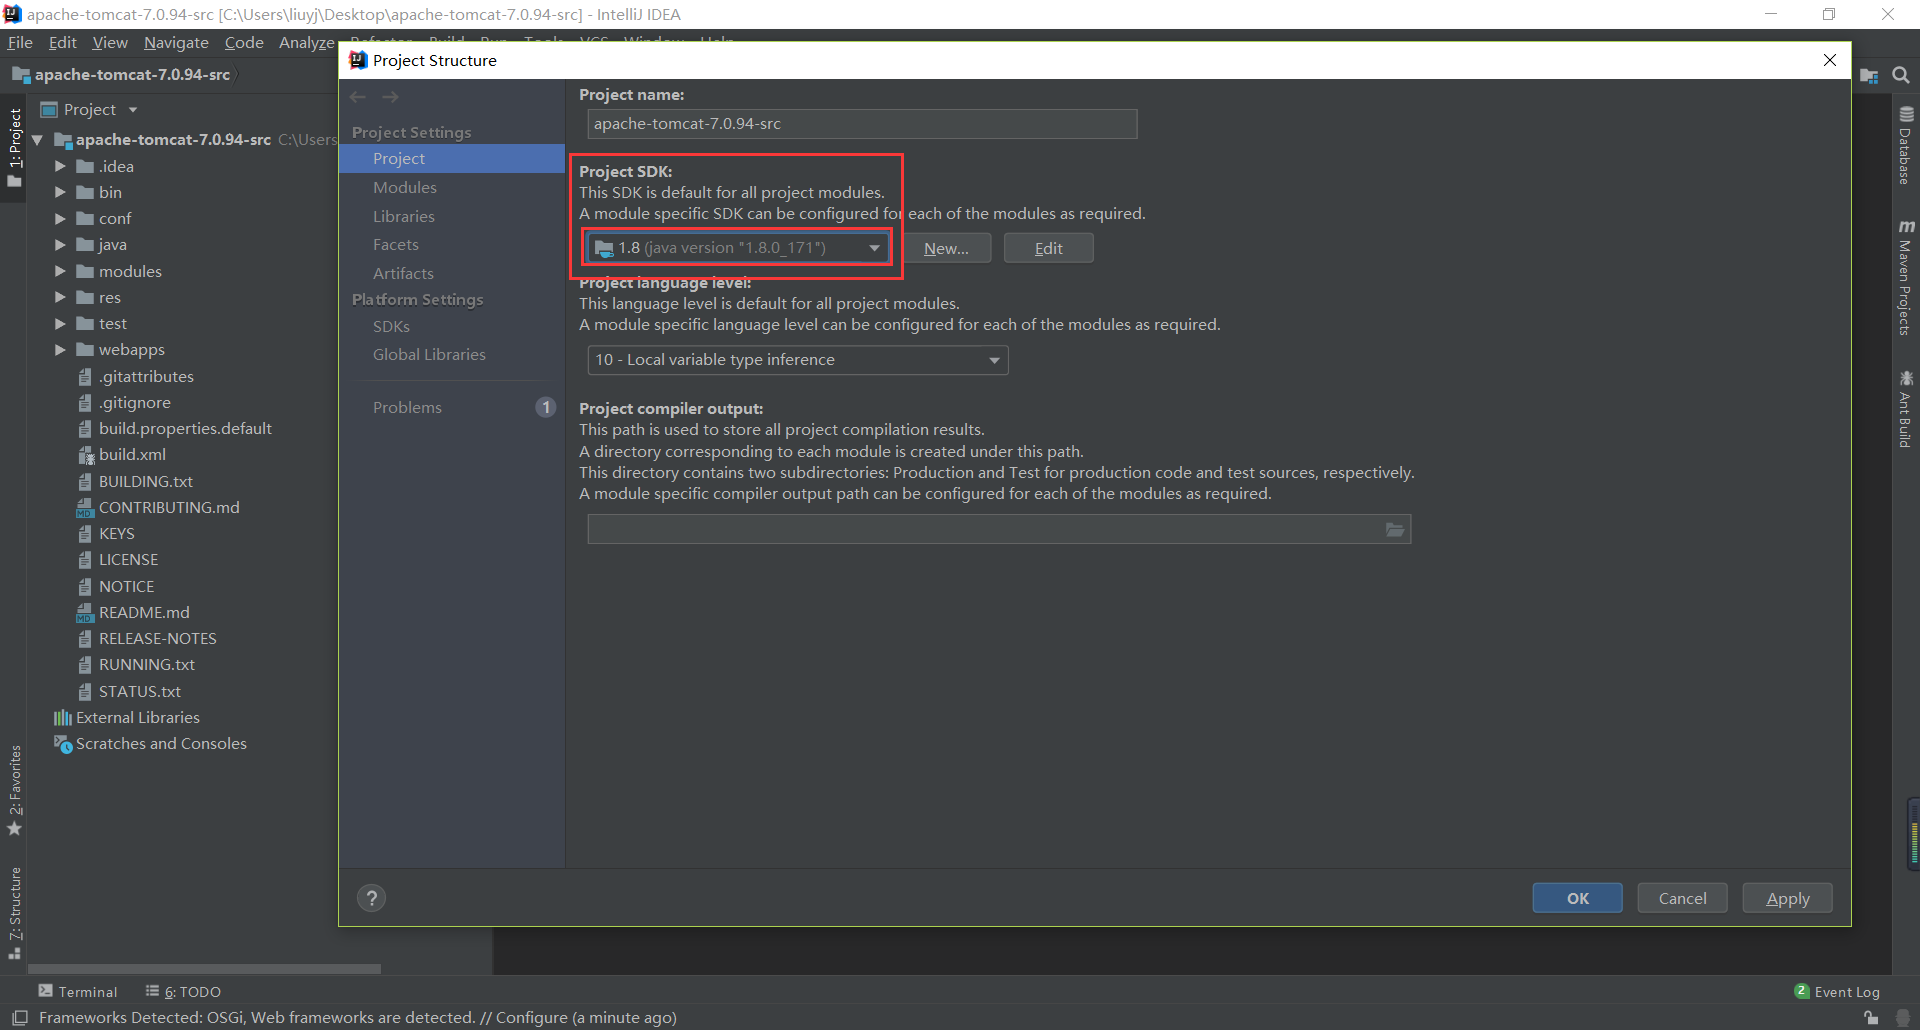Click the Project name input field
The width and height of the screenshot is (1920, 1030).
pos(862,124)
